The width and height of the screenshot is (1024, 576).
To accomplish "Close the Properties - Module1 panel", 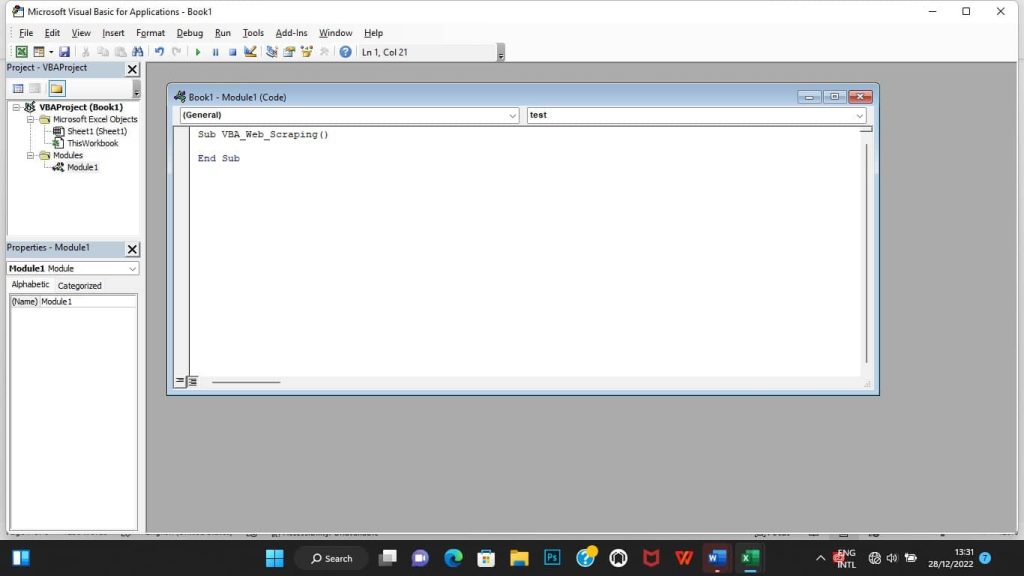I will [132, 249].
